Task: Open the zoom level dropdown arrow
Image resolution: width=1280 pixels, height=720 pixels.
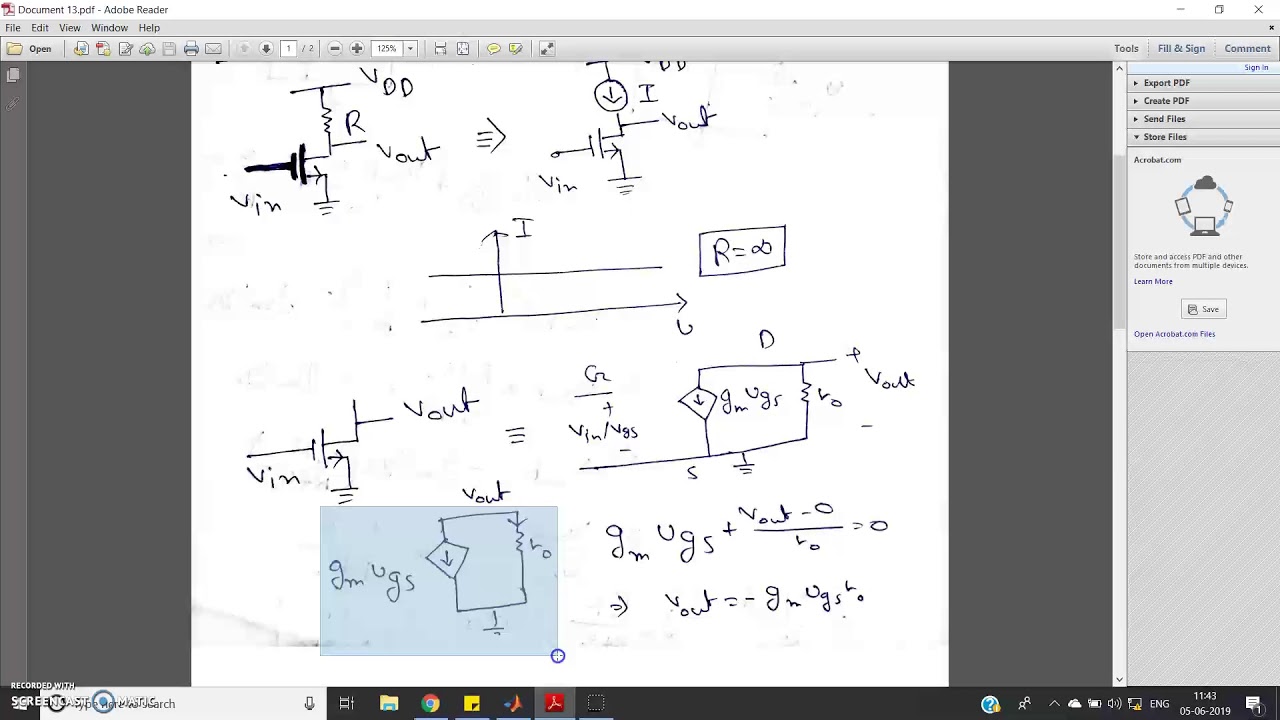Action: 410,48
